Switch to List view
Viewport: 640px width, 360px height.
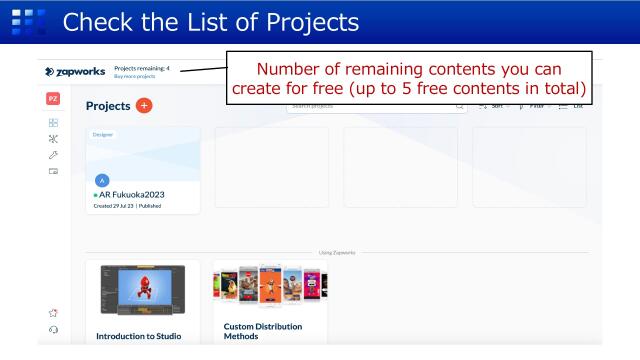coord(571,107)
